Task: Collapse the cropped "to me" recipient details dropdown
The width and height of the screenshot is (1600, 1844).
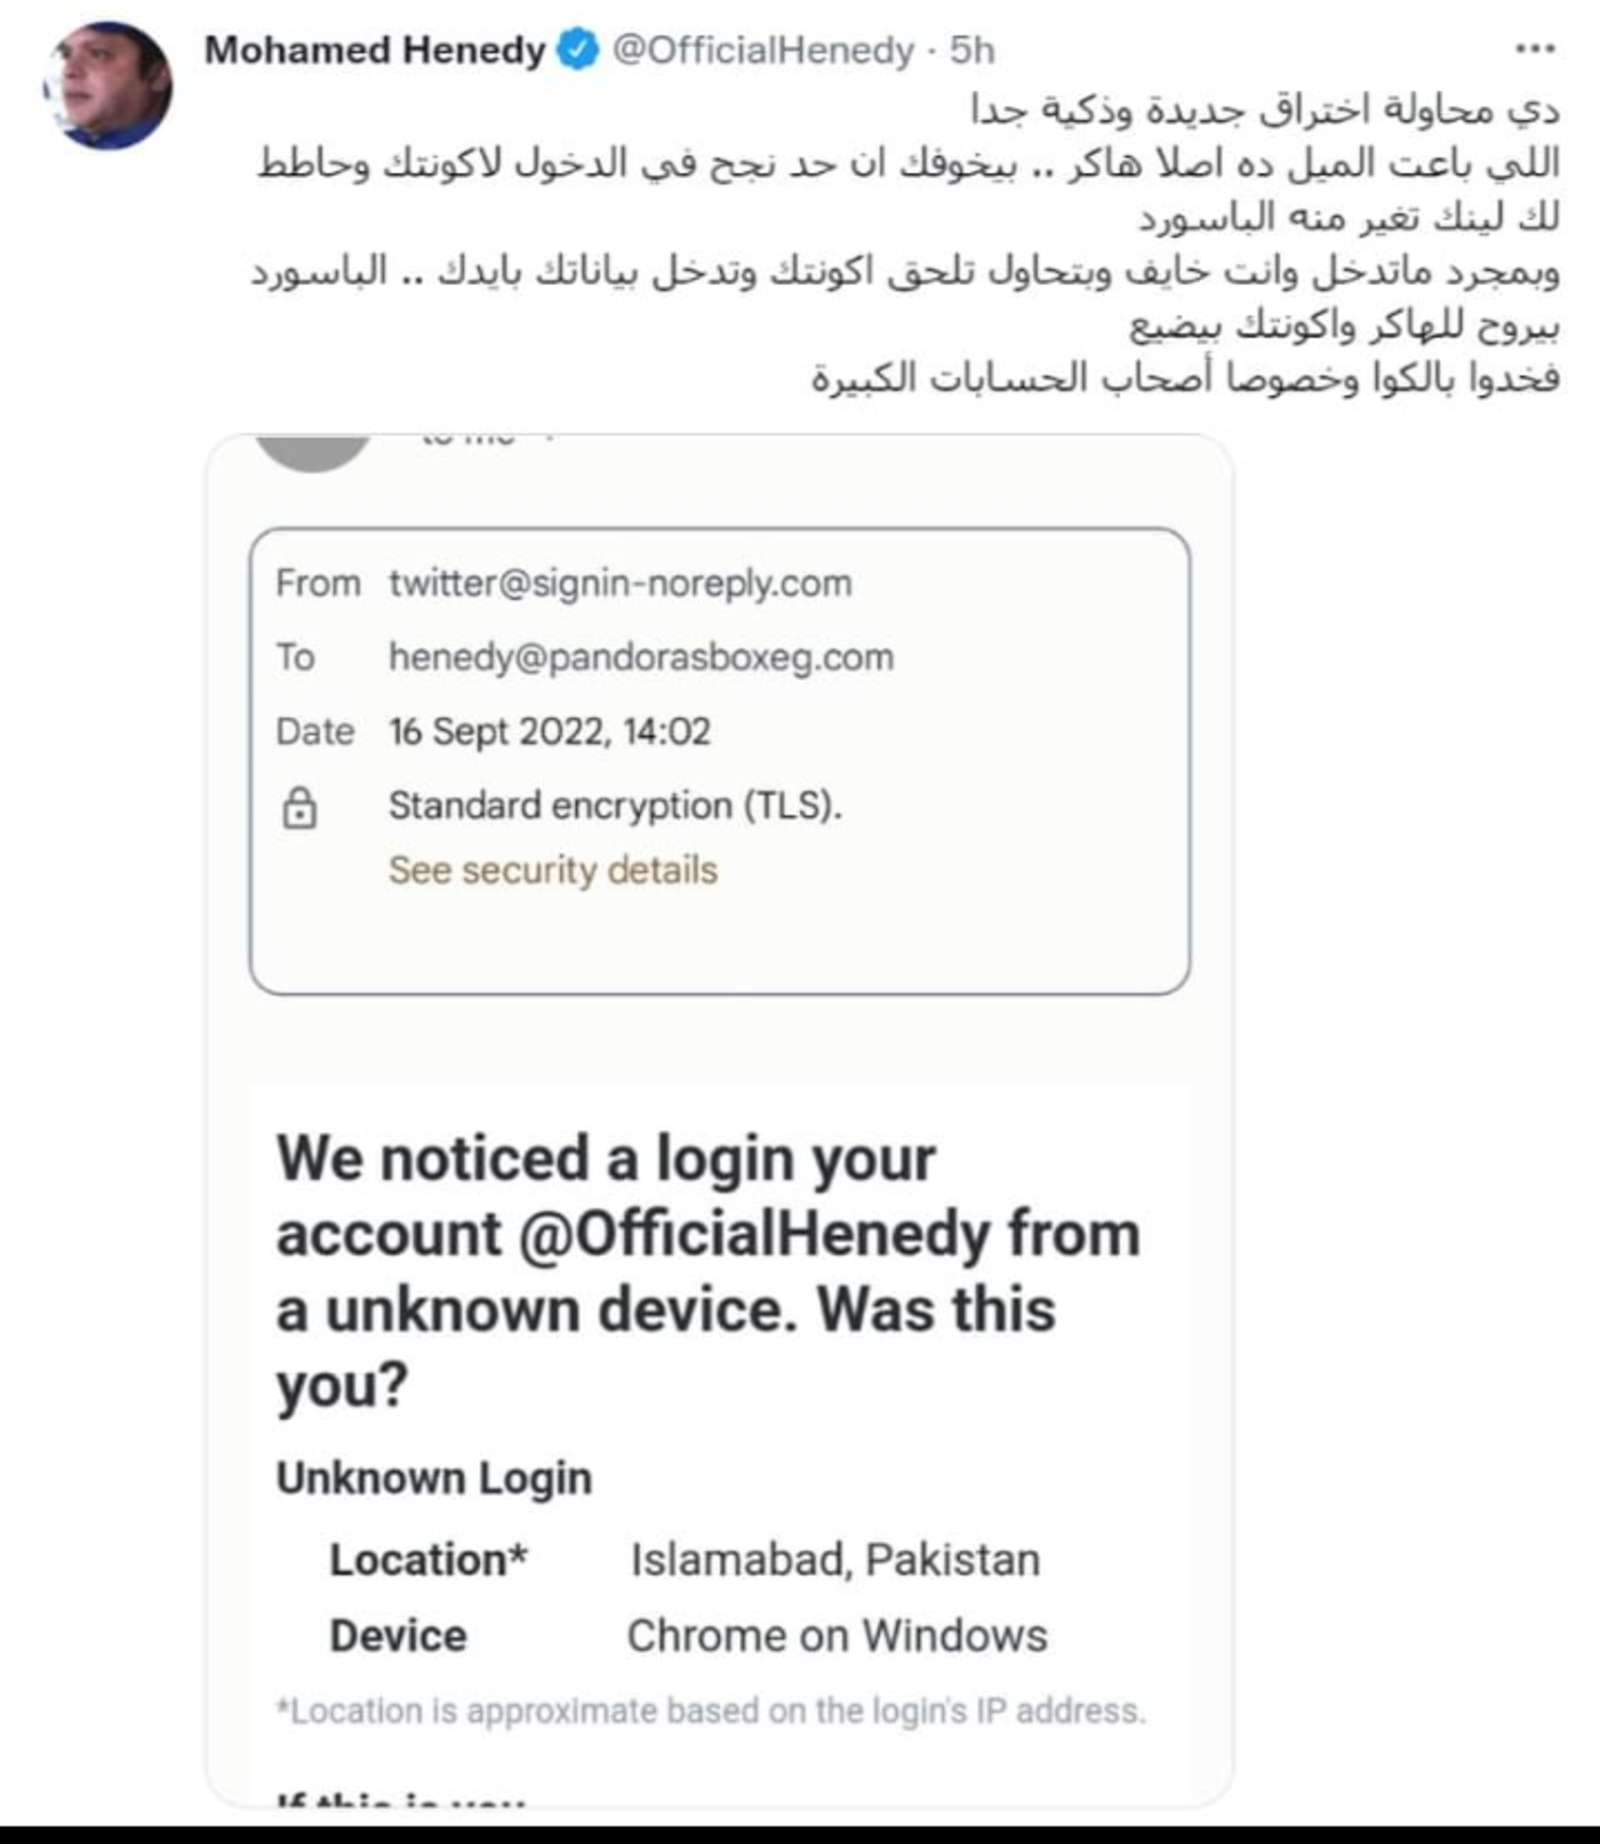Action: click(549, 440)
